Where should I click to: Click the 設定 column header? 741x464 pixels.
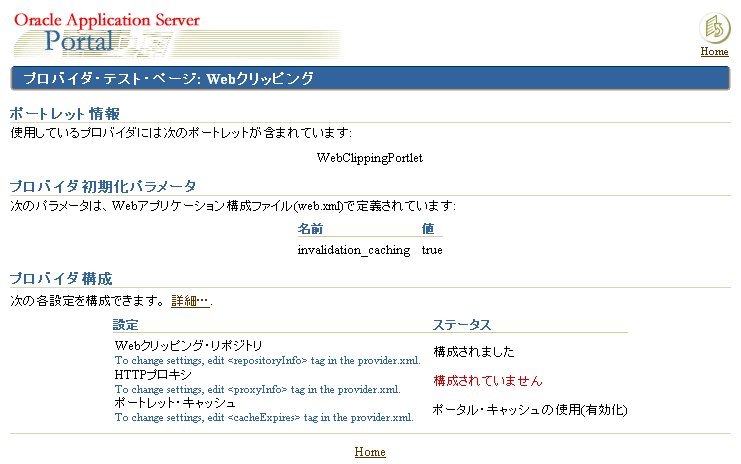click(125, 325)
